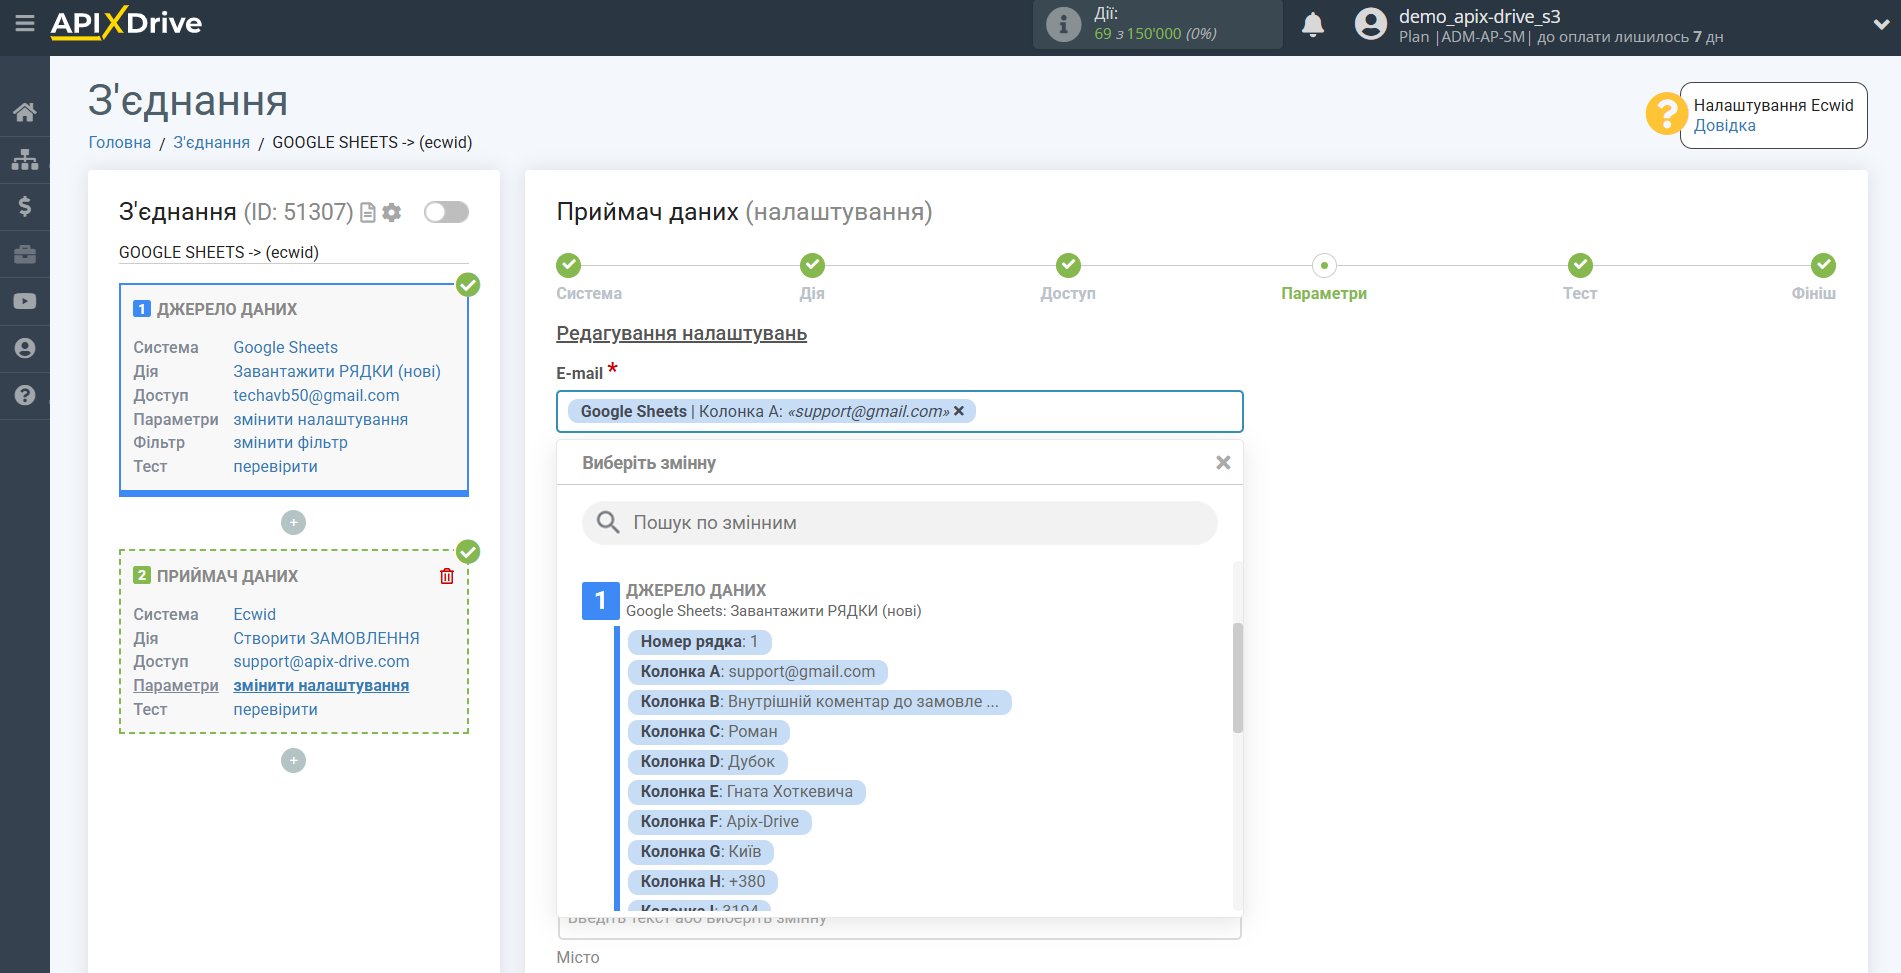
Task: Select variable Колонка F: Apix-Drive
Action: [x=720, y=822]
